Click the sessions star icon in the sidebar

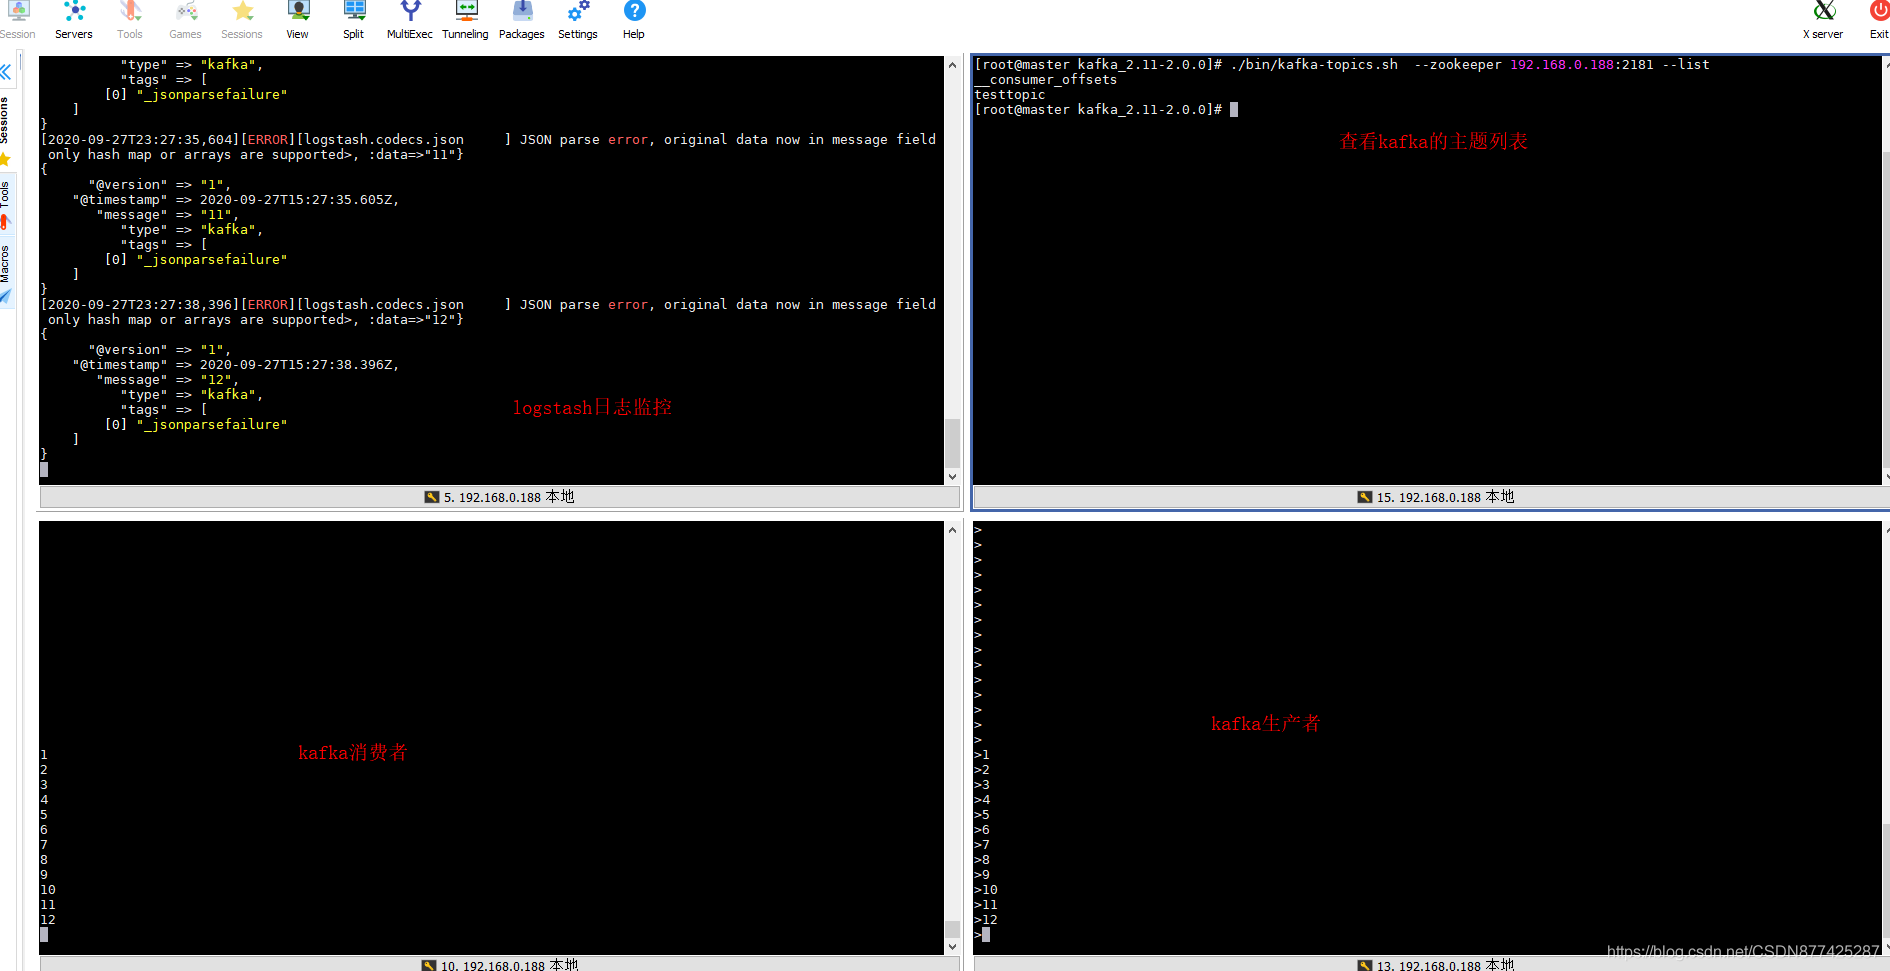pyautogui.click(x=5, y=159)
